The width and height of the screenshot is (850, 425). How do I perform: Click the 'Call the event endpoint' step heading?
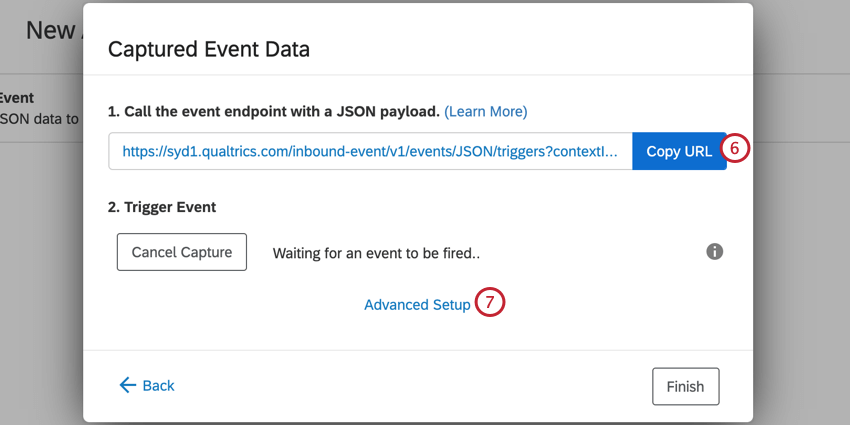click(274, 112)
